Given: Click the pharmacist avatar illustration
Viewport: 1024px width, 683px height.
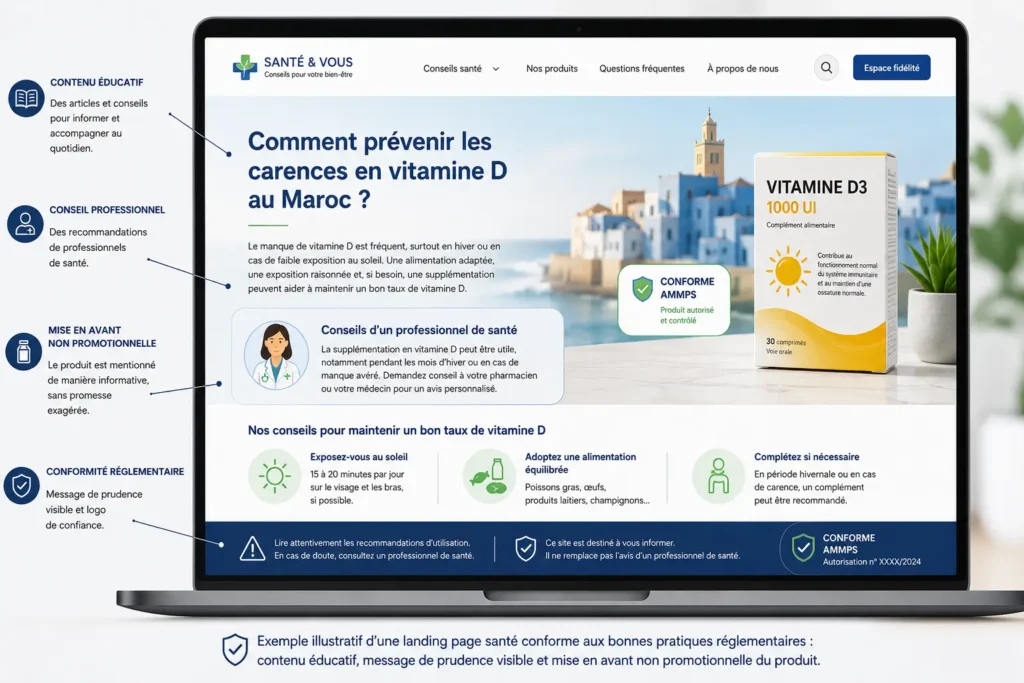Looking at the screenshot, I should click(x=276, y=356).
